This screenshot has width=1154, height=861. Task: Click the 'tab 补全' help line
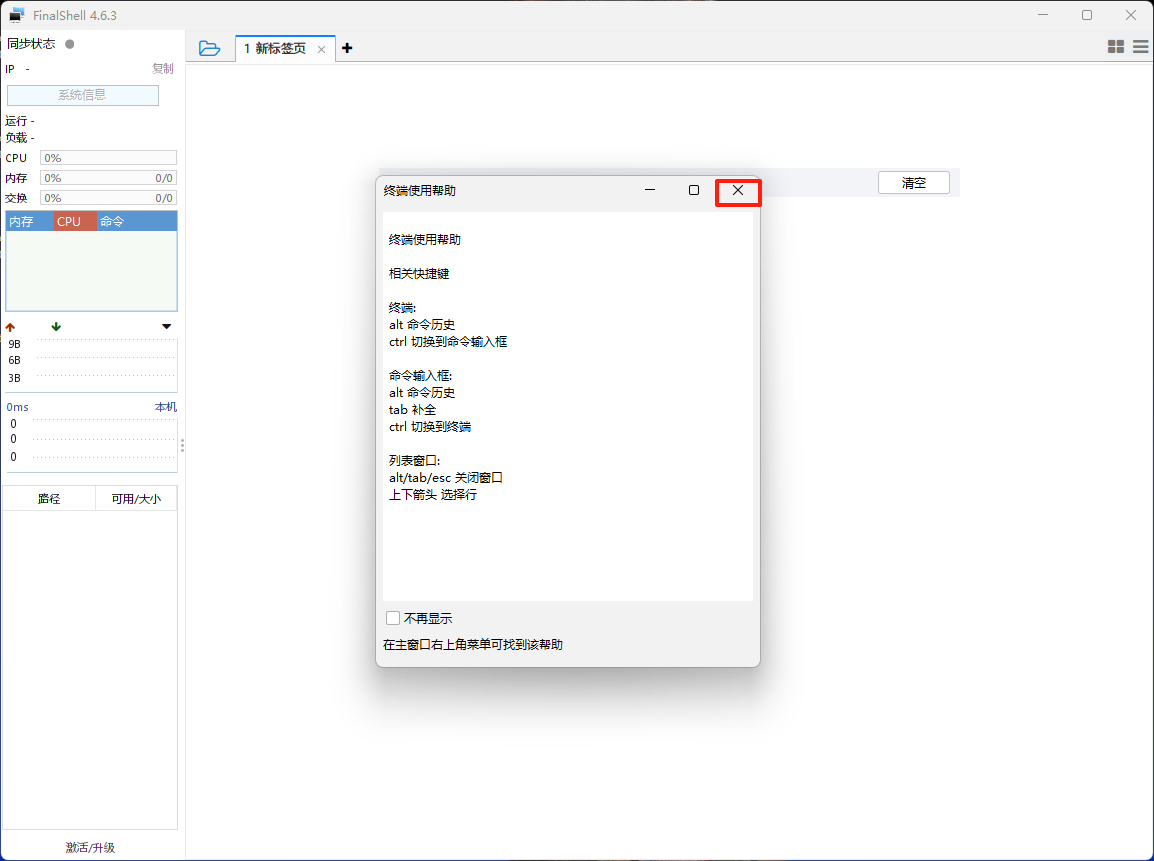pos(412,410)
